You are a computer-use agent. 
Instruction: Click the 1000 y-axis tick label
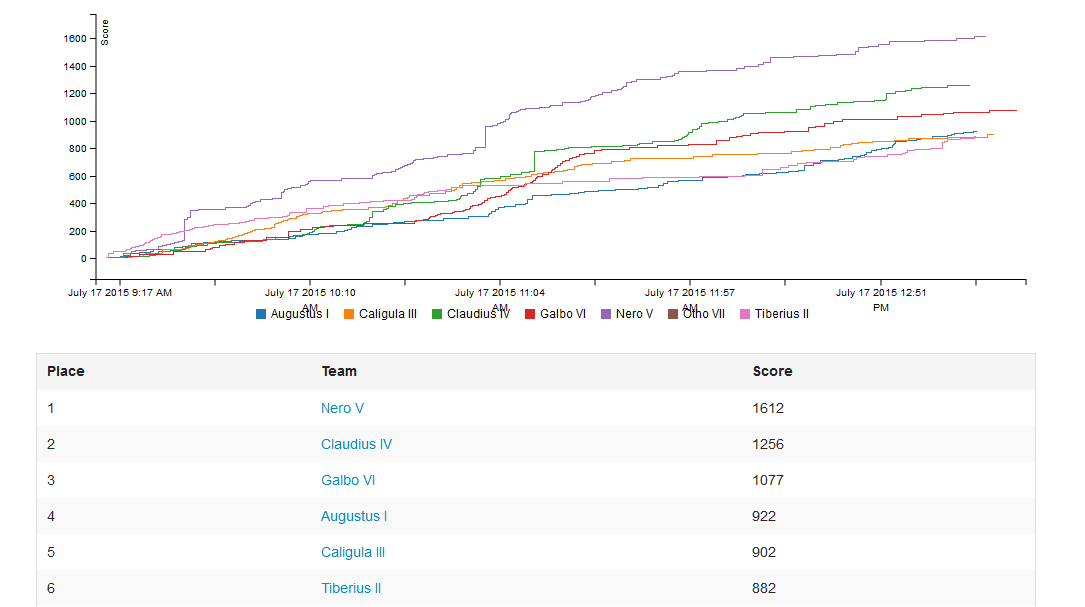click(x=75, y=121)
